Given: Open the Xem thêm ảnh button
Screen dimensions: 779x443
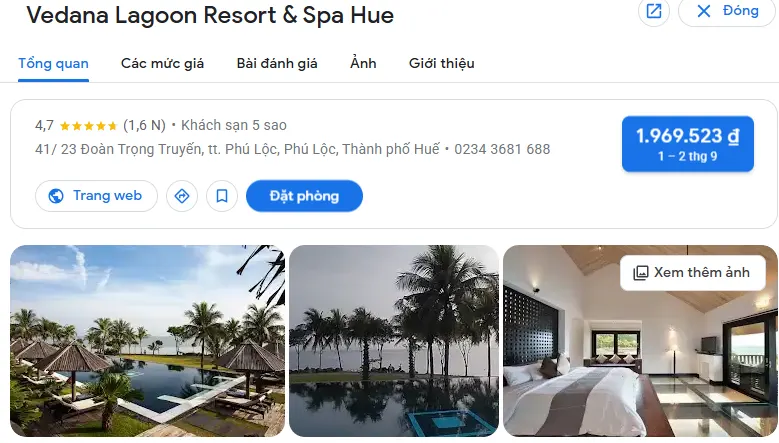Looking at the screenshot, I should click(693, 273).
